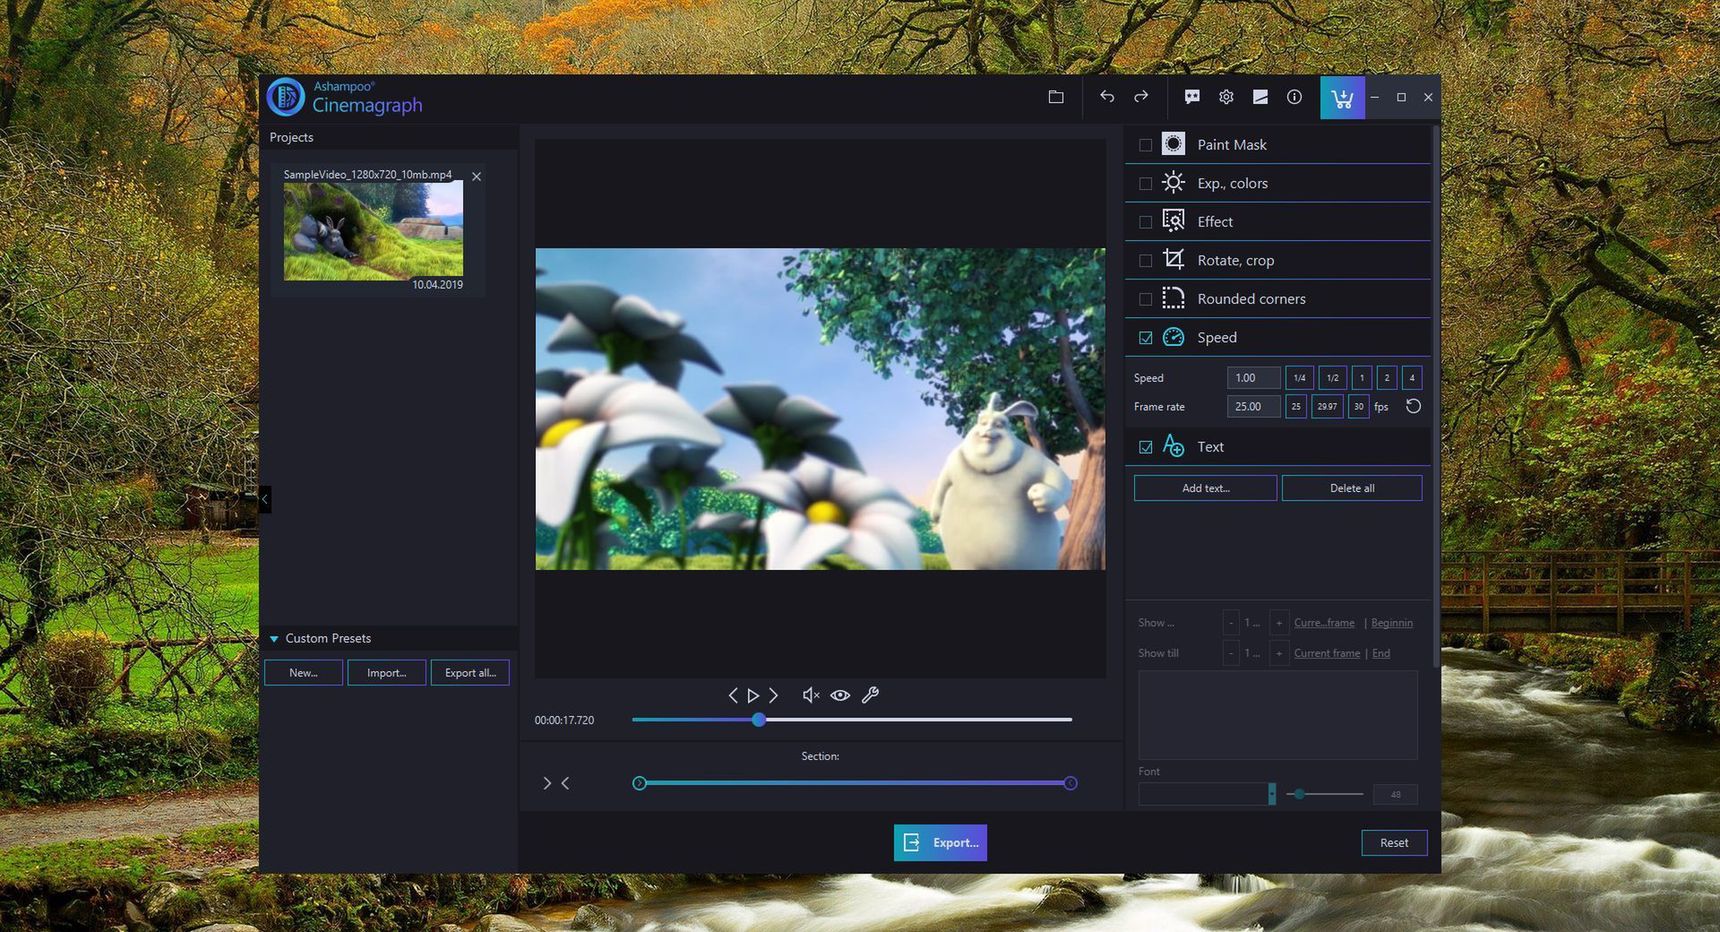Open the wrench tools icon
Viewport: 1720px width, 932px height.
[870, 695]
